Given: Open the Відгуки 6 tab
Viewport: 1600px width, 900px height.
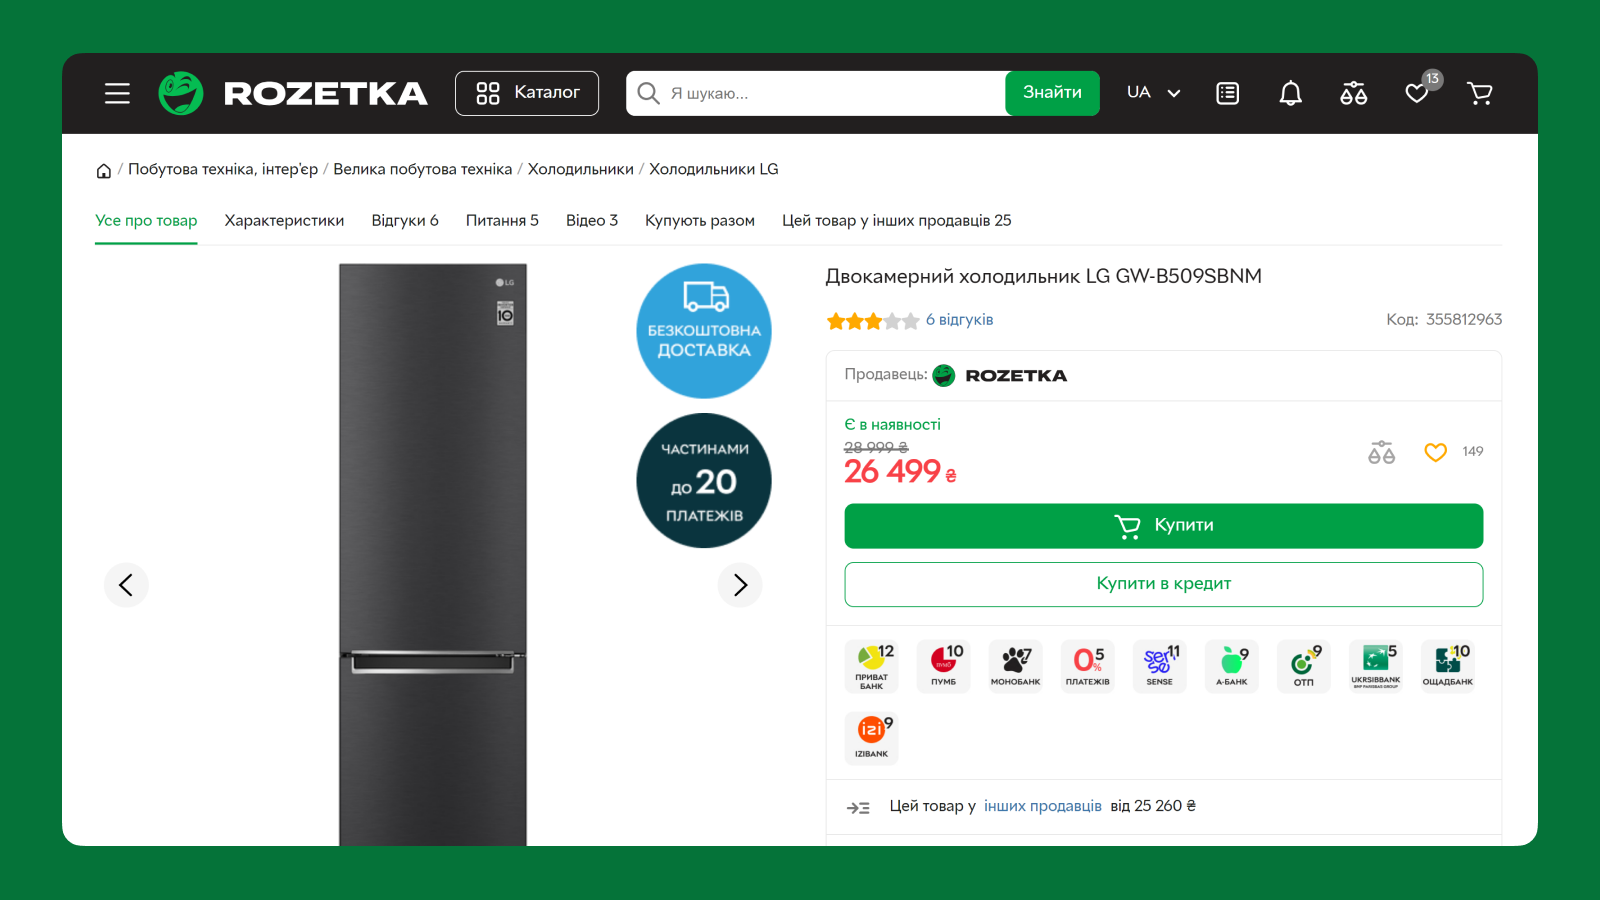Looking at the screenshot, I should pos(405,221).
